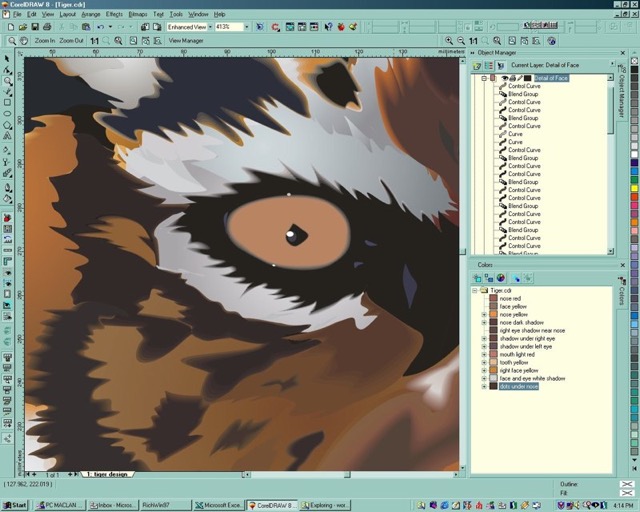The height and width of the screenshot is (512, 640).
Task: Click the Object Manager scroll down arrow
Action: click(611, 252)
